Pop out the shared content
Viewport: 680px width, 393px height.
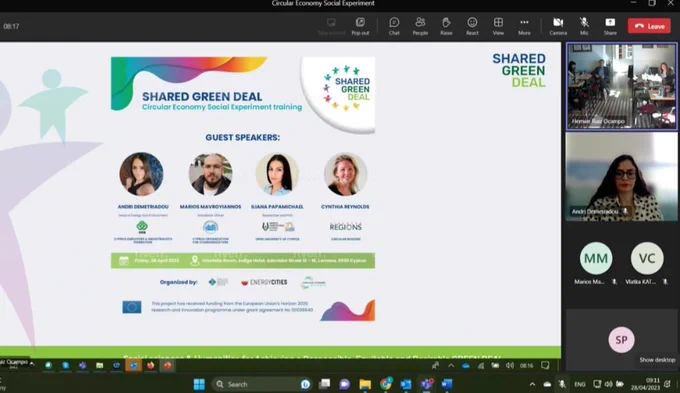[360, 26]
